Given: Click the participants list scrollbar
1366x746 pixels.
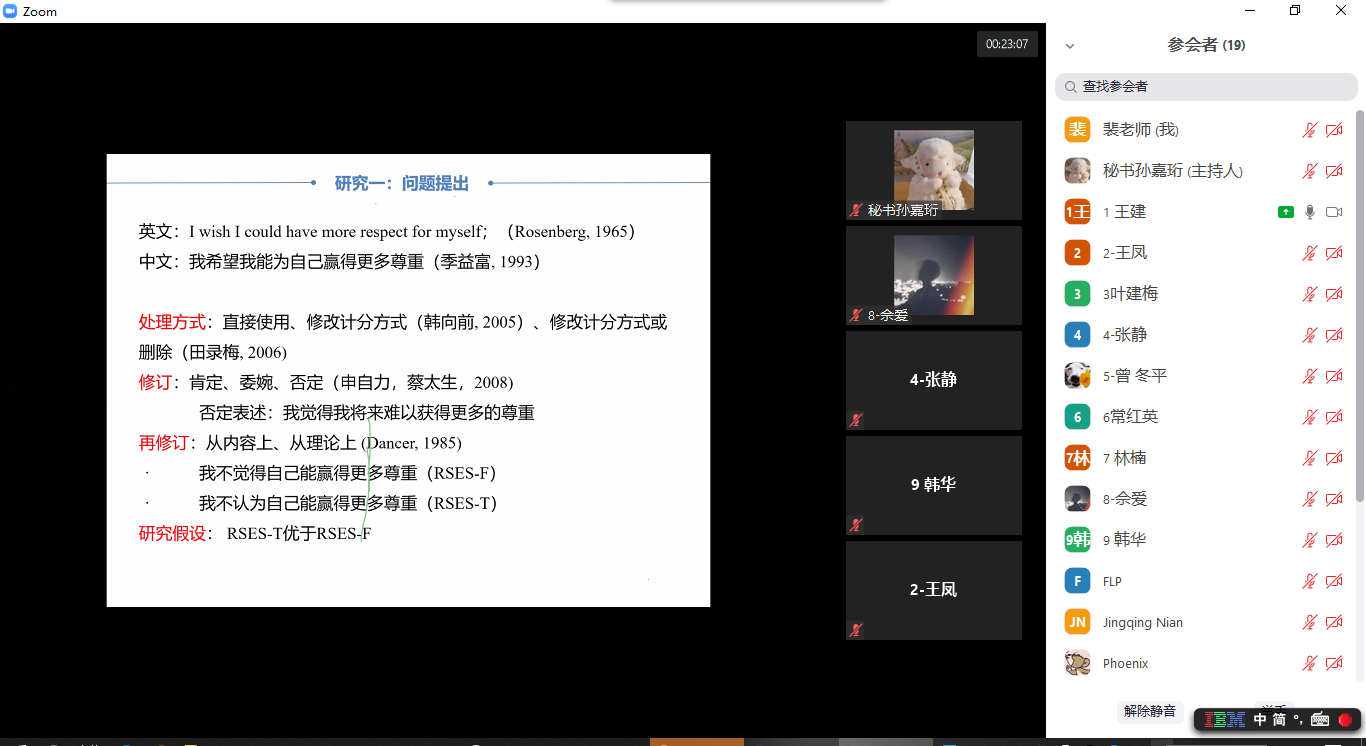Looking at the screenshot, I should [x=1359, y=300].
